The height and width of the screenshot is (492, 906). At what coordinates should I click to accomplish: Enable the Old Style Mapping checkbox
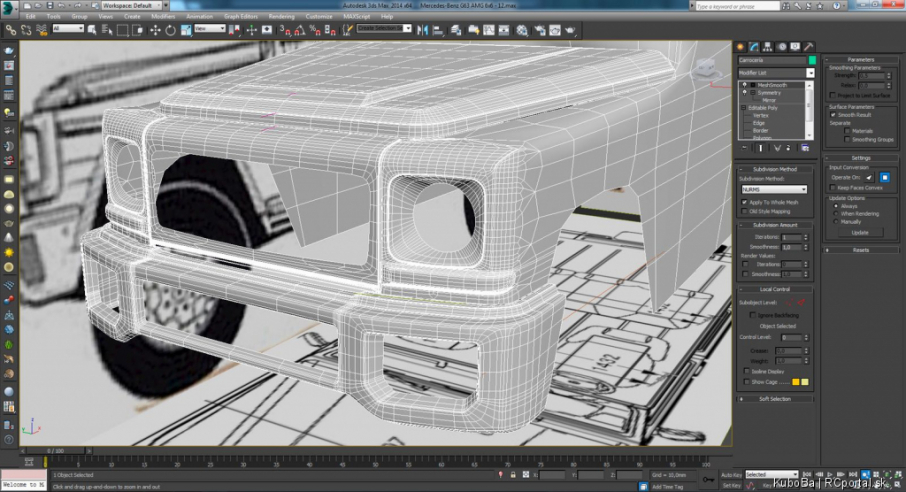(x=744, y=212)
